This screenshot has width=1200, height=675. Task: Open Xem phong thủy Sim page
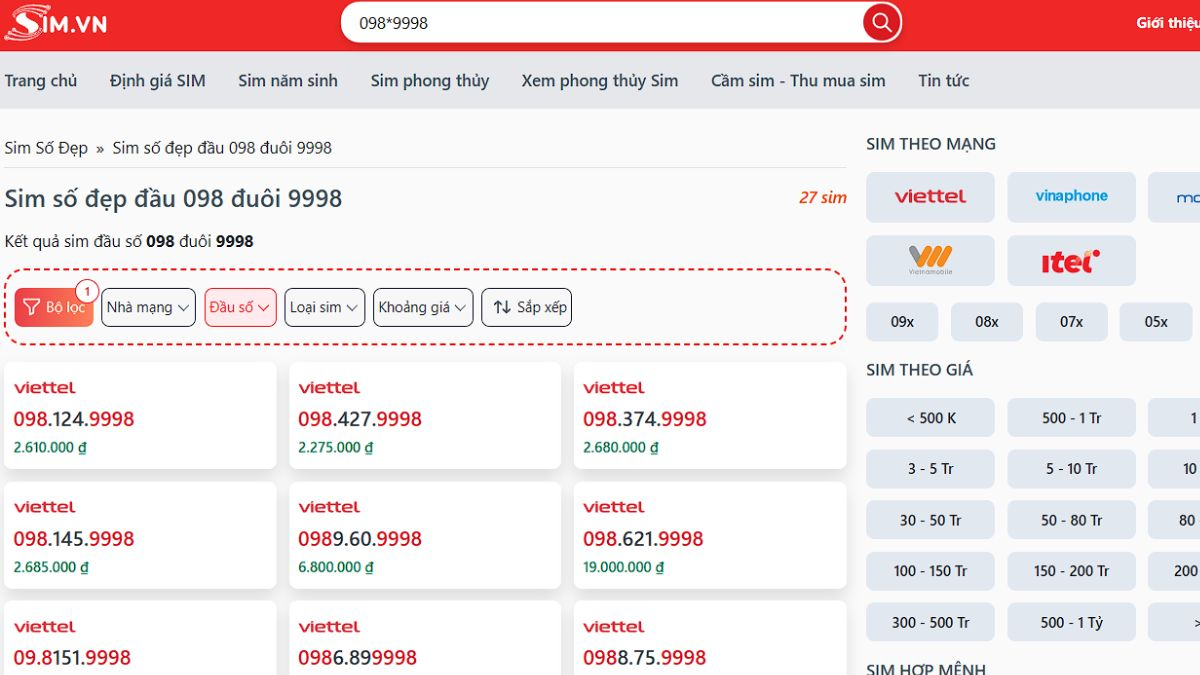point(600,80)
